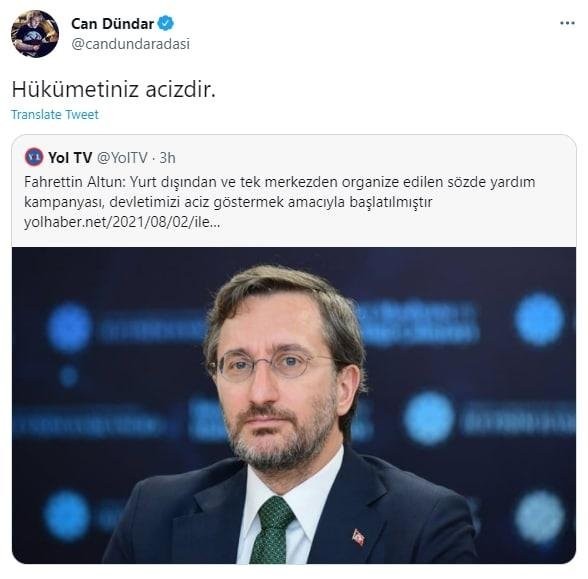
Task: Click Translate Tweet
Action: tap(55, 114)
